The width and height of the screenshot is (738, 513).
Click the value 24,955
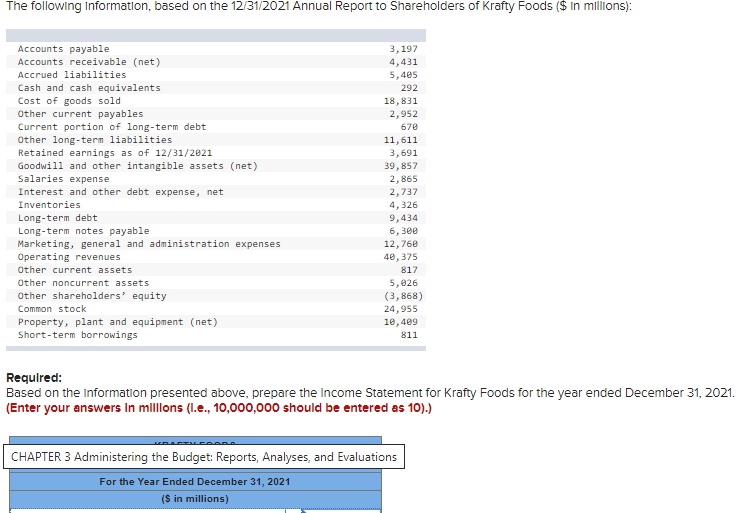tap(401, 309)
